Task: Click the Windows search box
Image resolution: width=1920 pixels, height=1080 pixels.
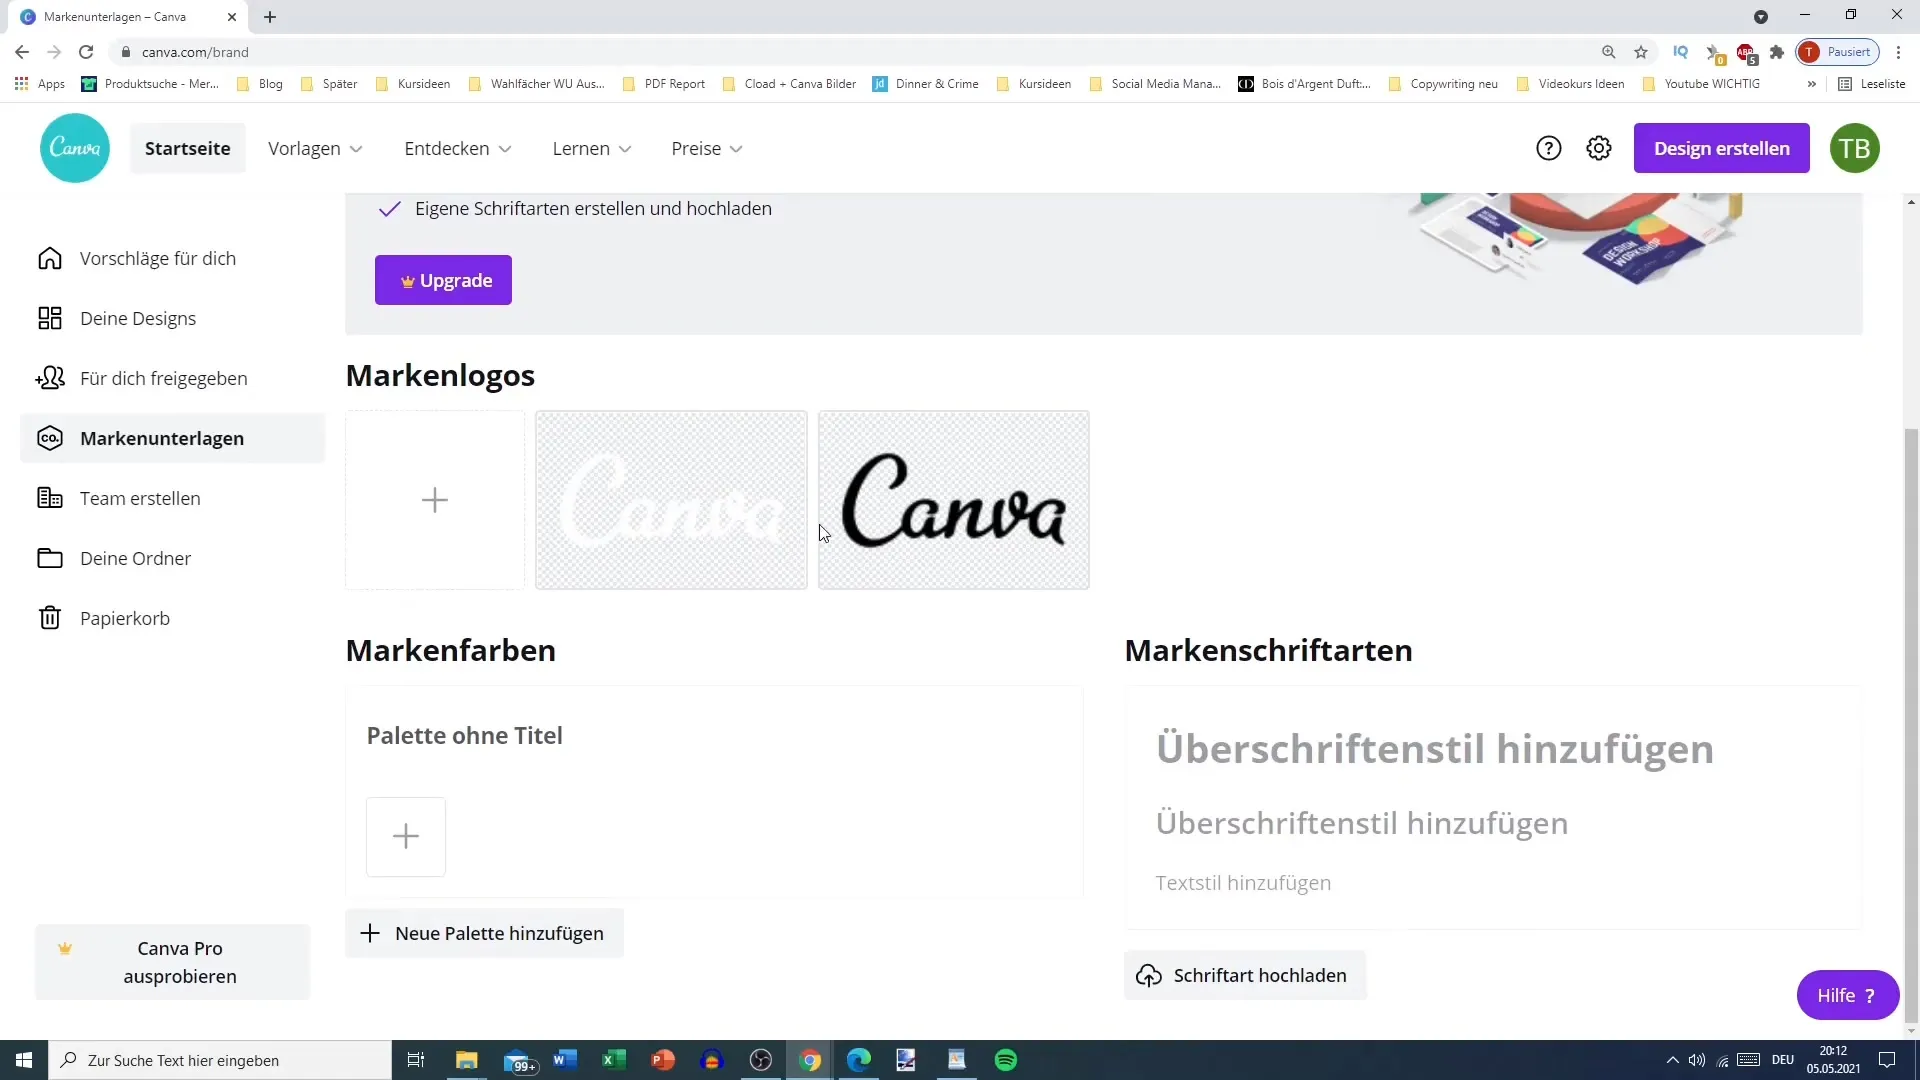Action: [220, 1060]
